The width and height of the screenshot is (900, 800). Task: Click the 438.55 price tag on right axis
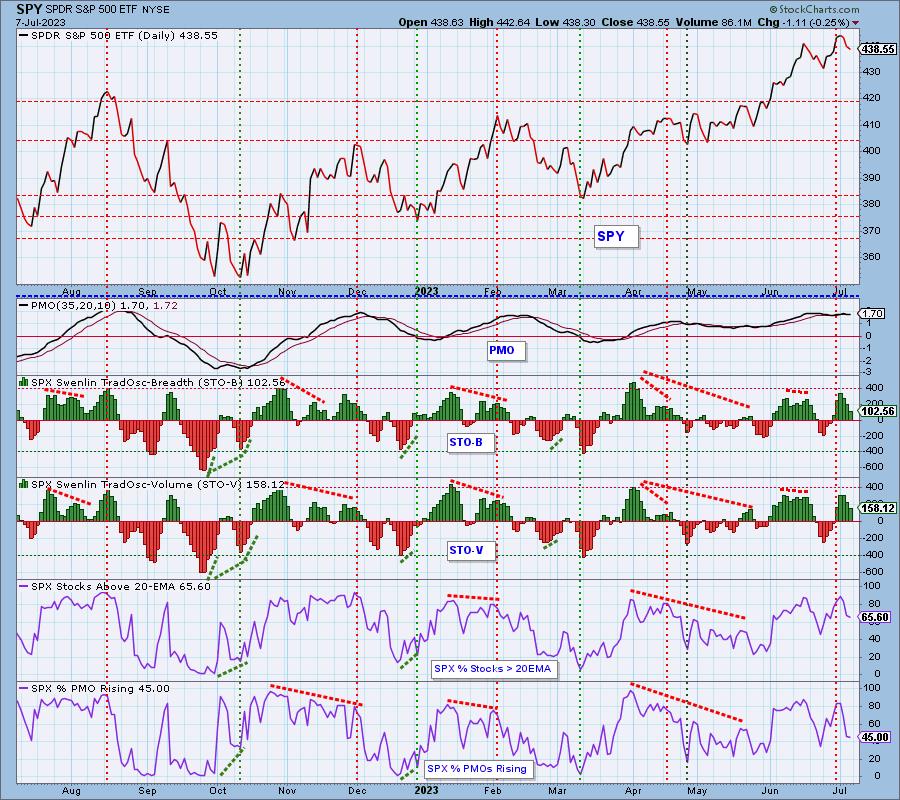[x=878, y=49]
